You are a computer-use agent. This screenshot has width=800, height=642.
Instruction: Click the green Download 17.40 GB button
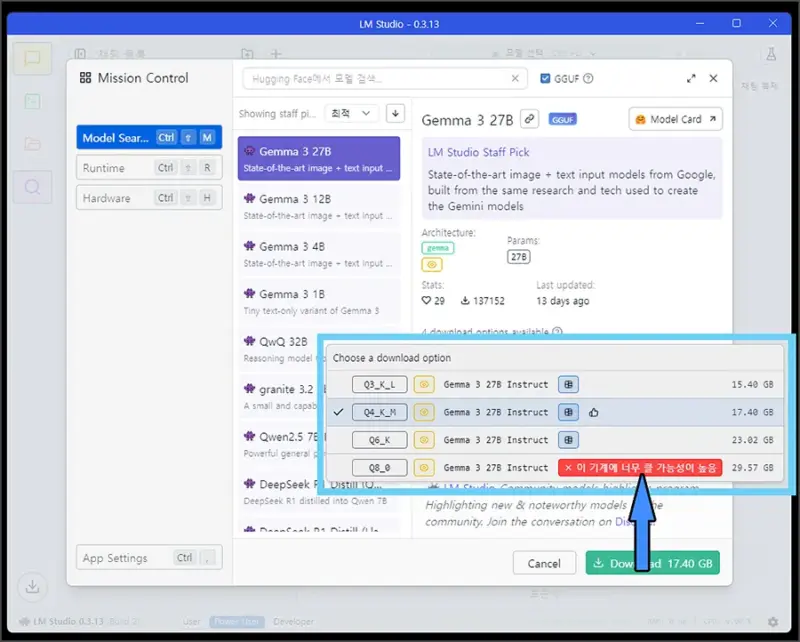pos(653,563)
